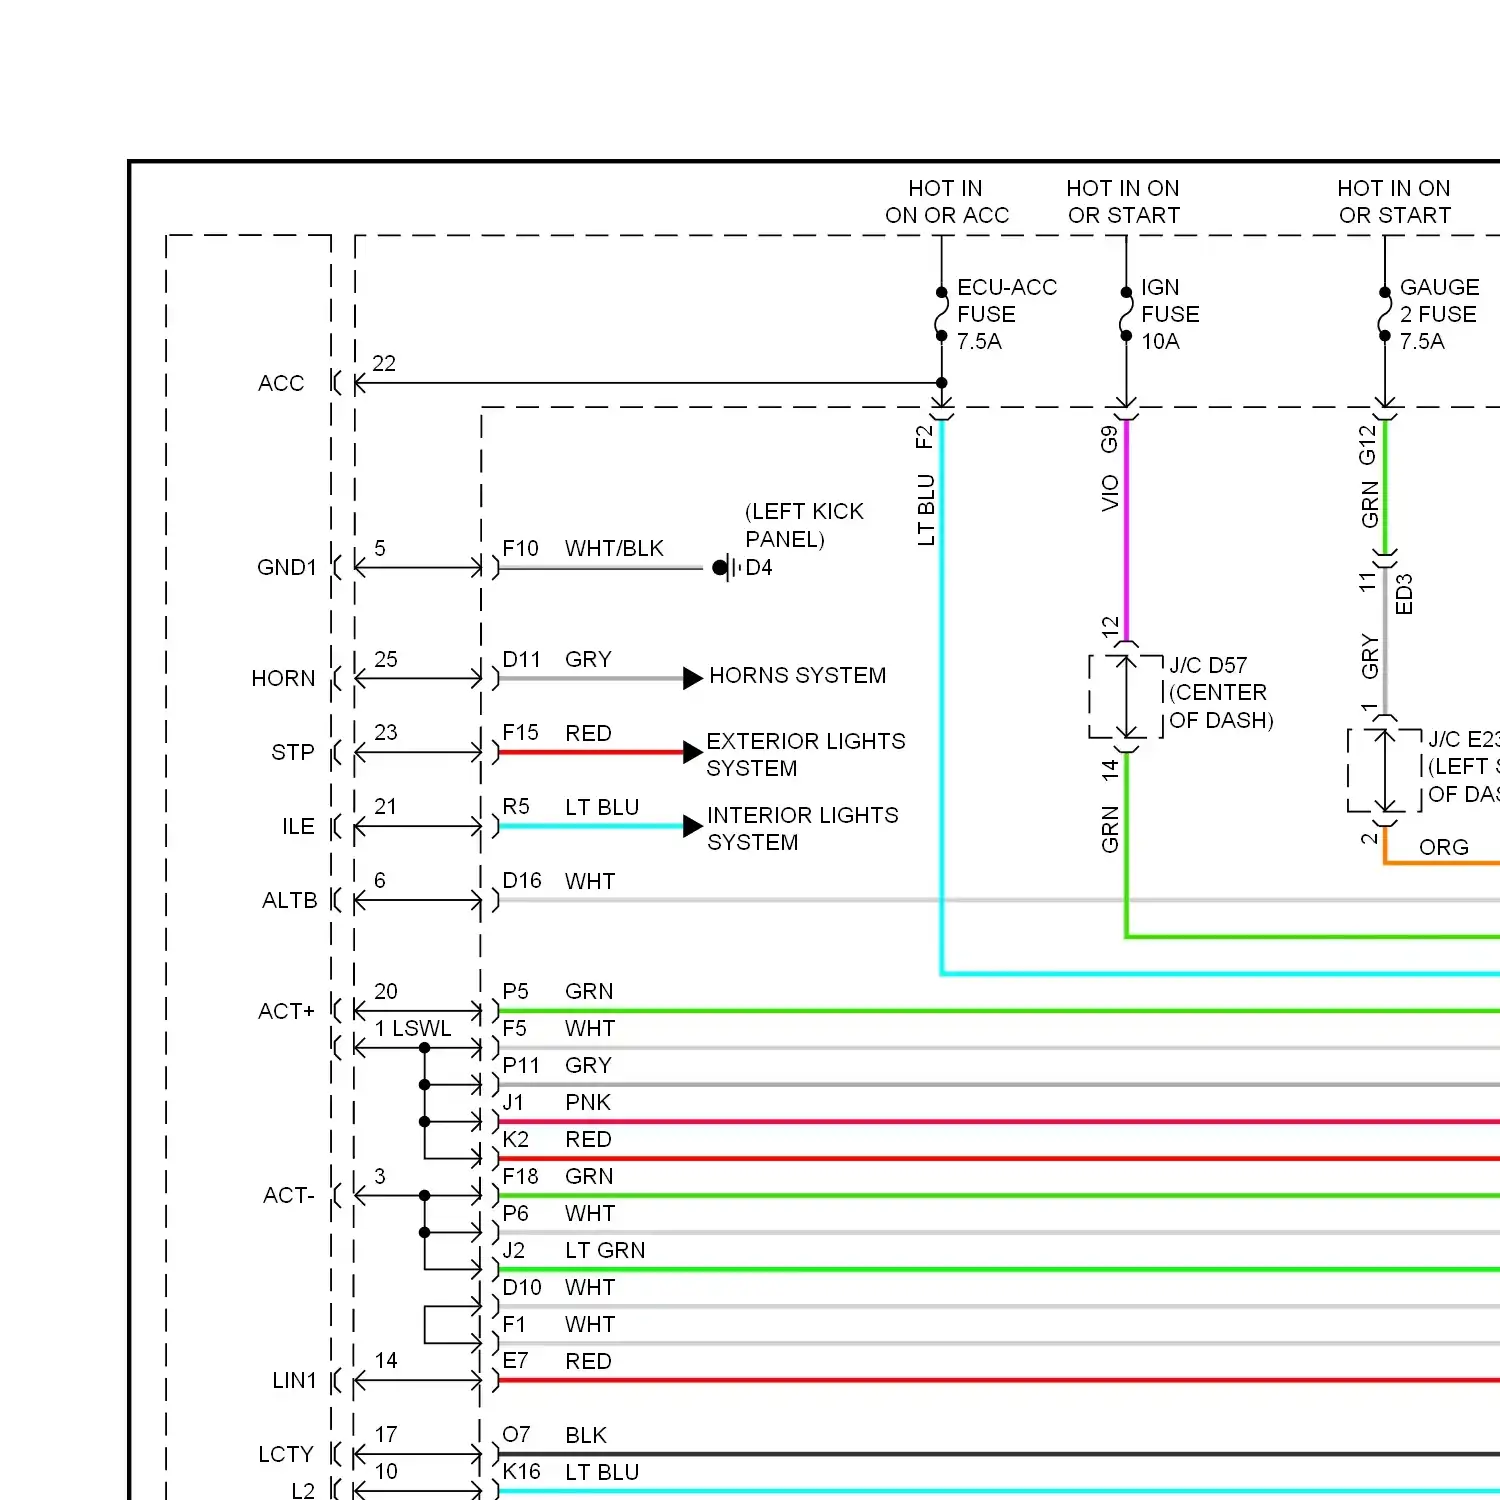This screenshot has width=1500, height=1500.
Task: Click the '(LEFT KICK PANEL)' location text
Action: [x=804, y=525]
